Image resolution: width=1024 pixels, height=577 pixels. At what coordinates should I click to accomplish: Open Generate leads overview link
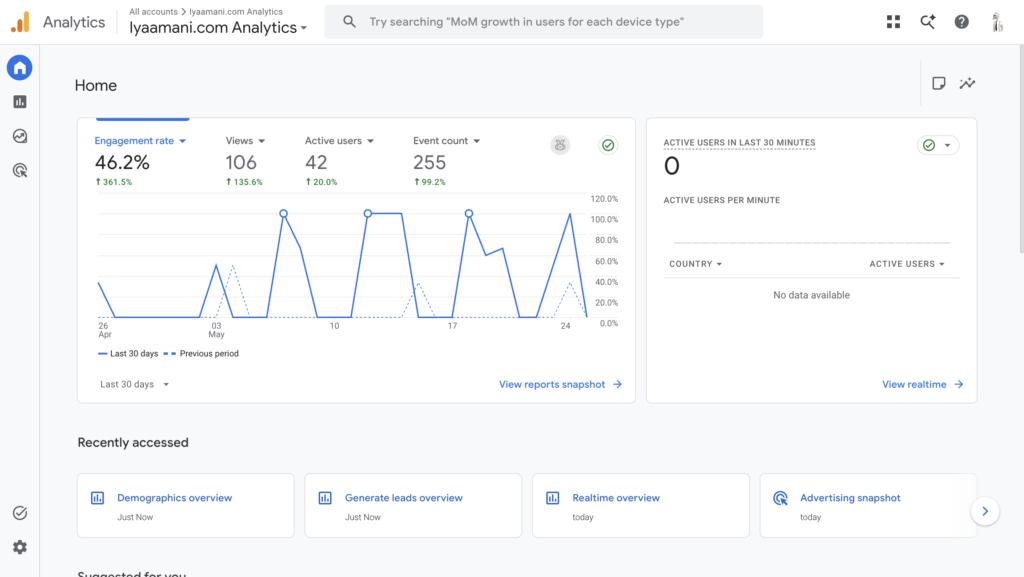[x=404, y=497]
